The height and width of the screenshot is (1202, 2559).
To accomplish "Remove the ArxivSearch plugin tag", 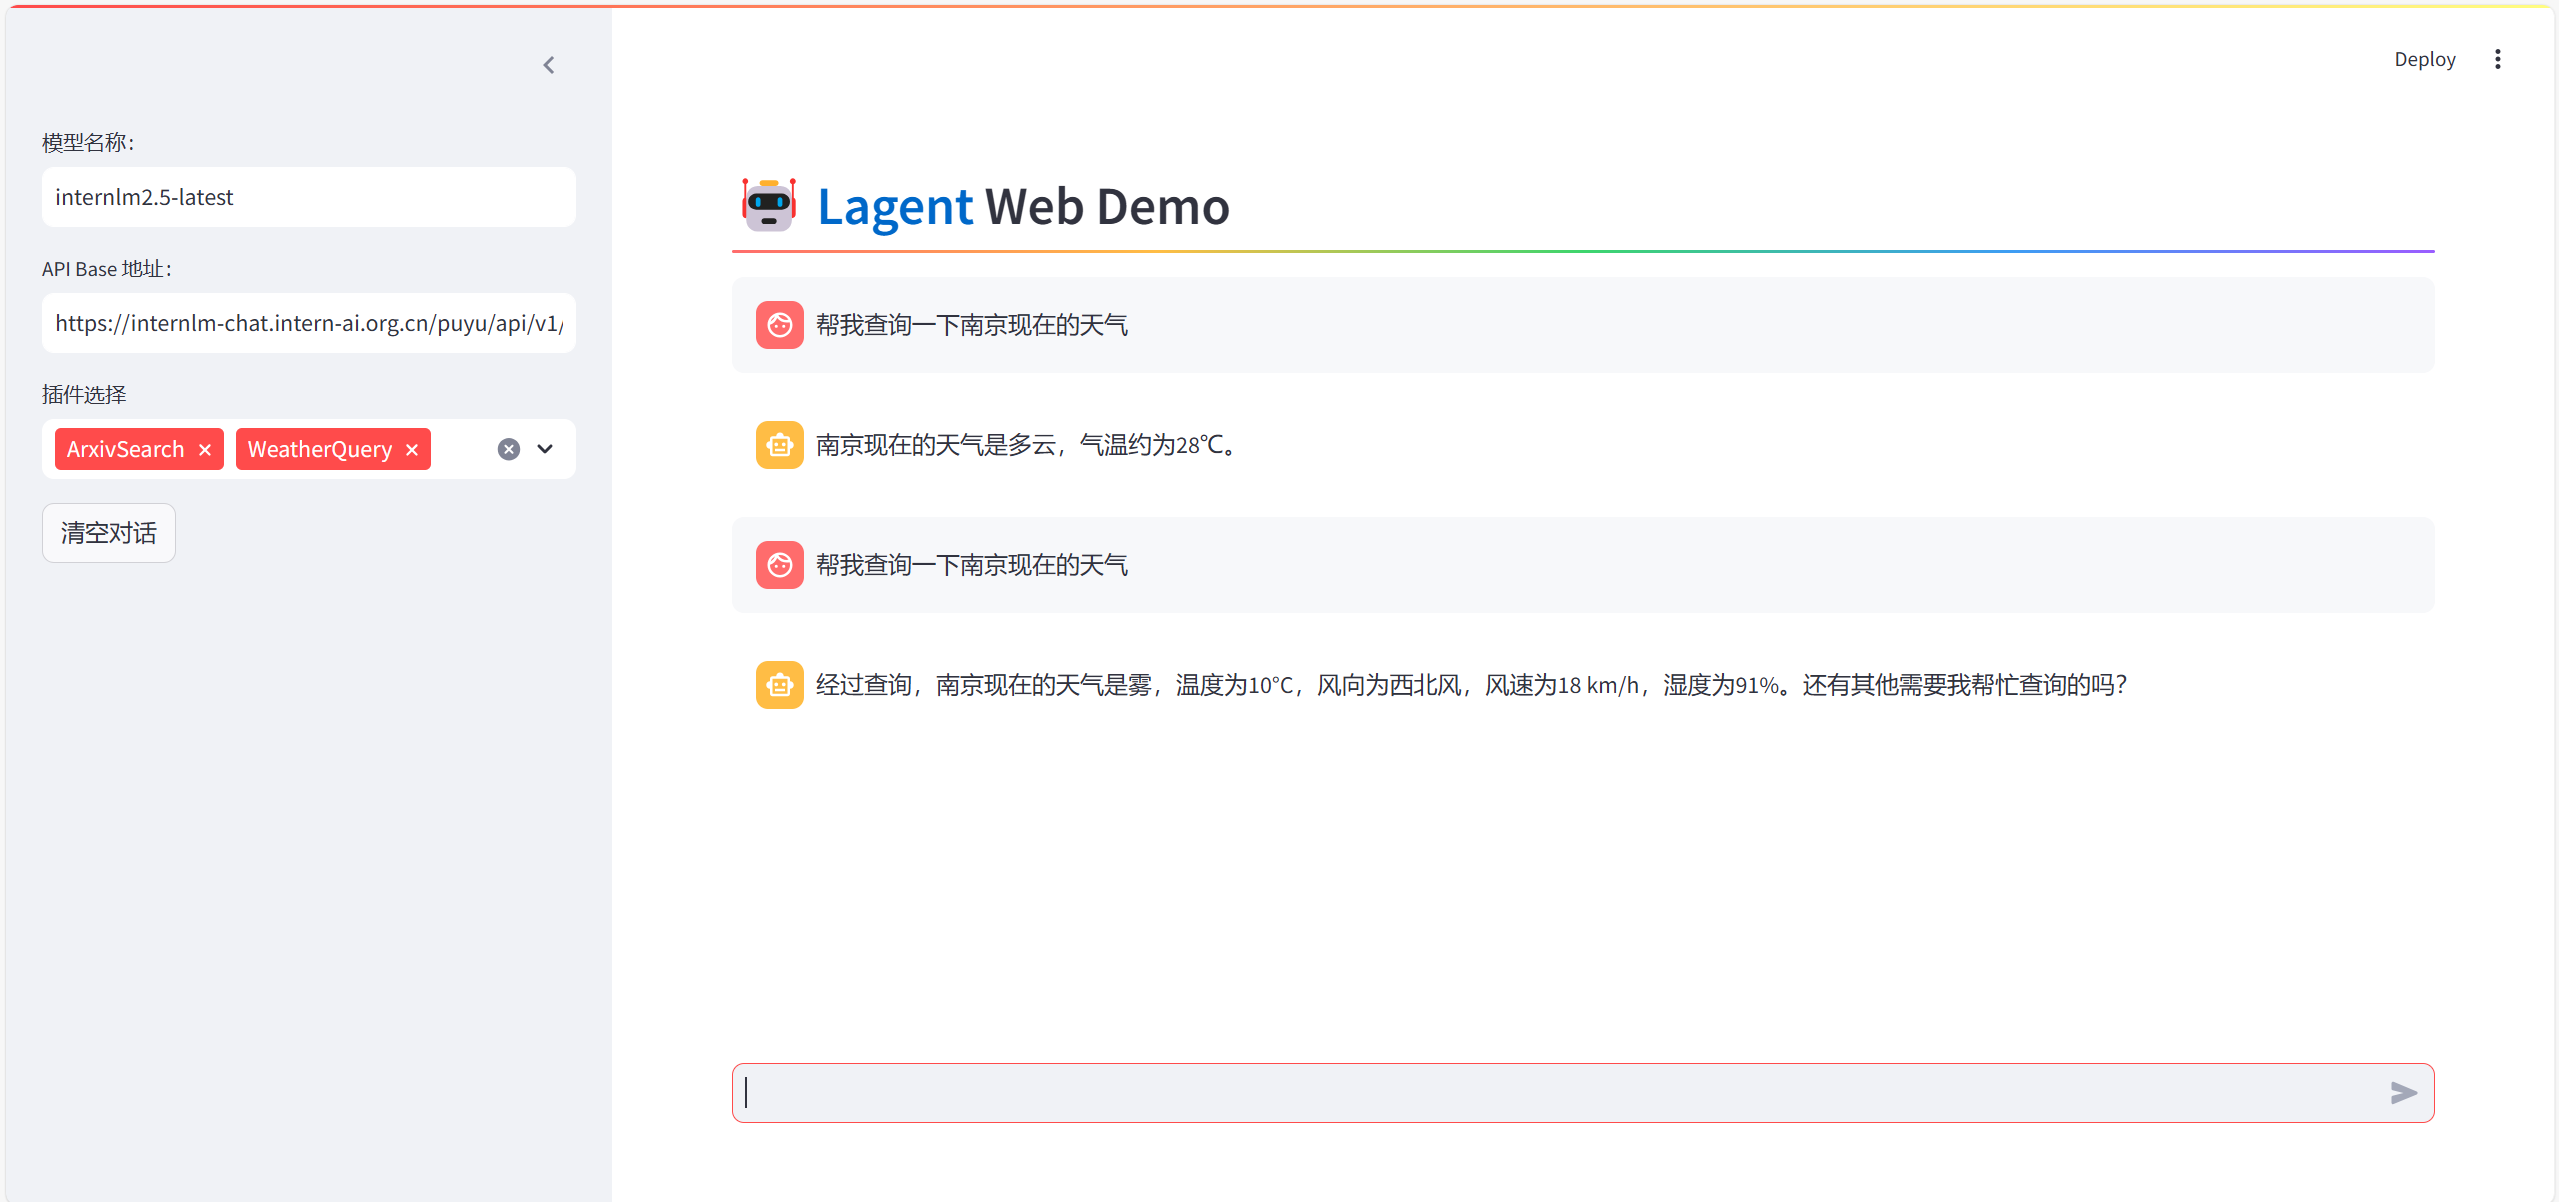I will pyautogui.click(x=205, y=450).
